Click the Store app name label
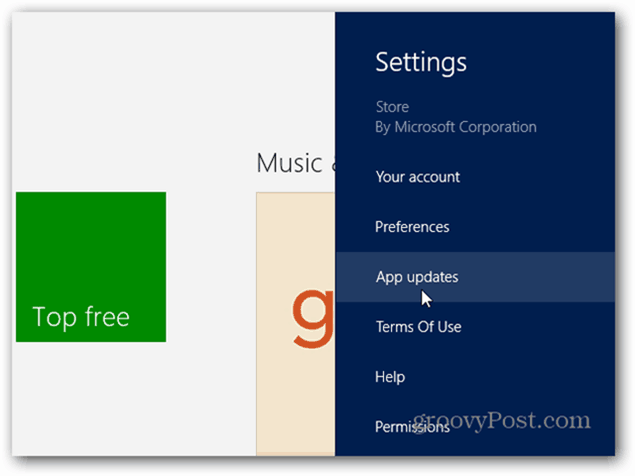This screenshot has height=476, width=635. coord(392,107)
